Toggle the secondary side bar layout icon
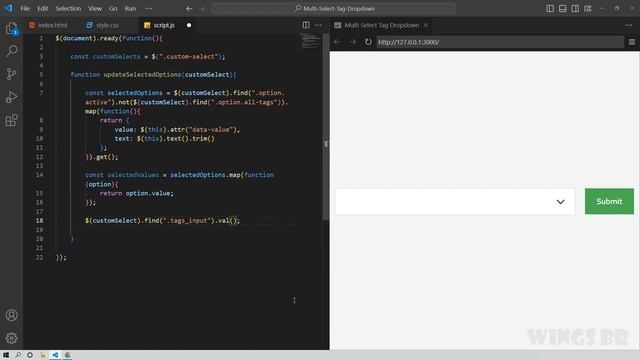Image resolution: width=640 pixels, height=360 pixels. coord(575,9)
